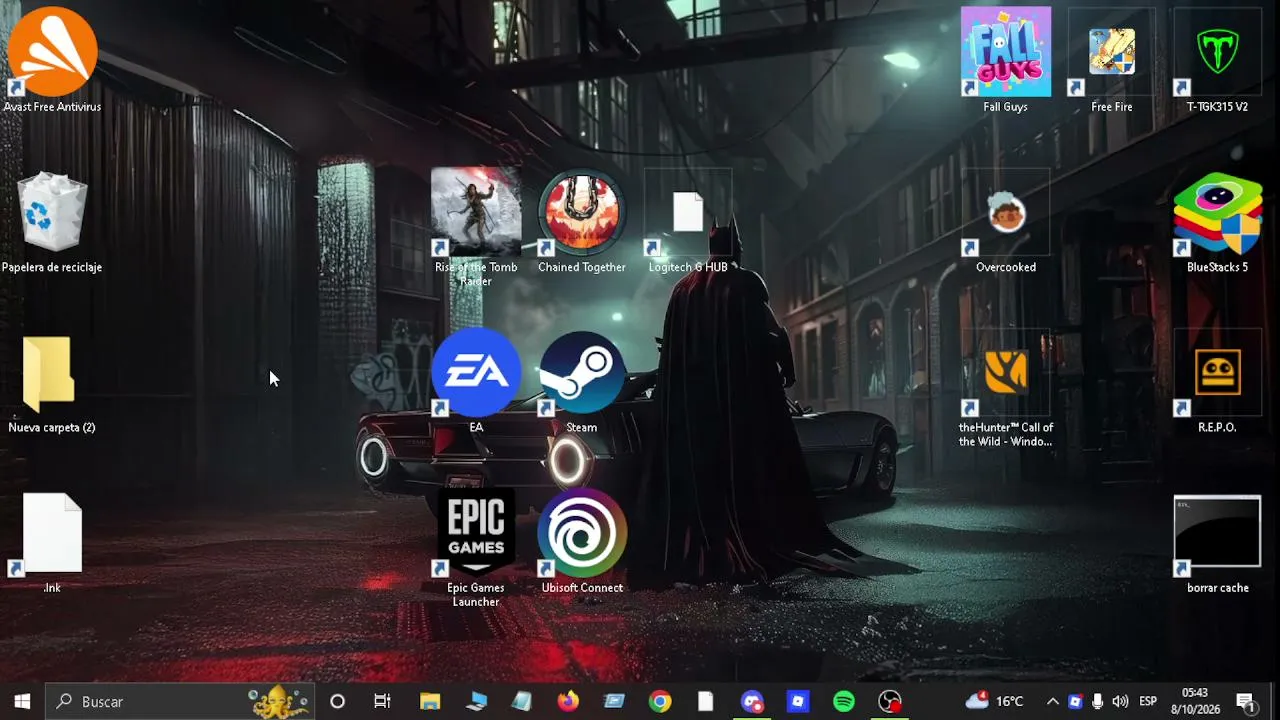Select the EA app shortcut
This screenshot has width=1280, height=720.
click(476, 382)
